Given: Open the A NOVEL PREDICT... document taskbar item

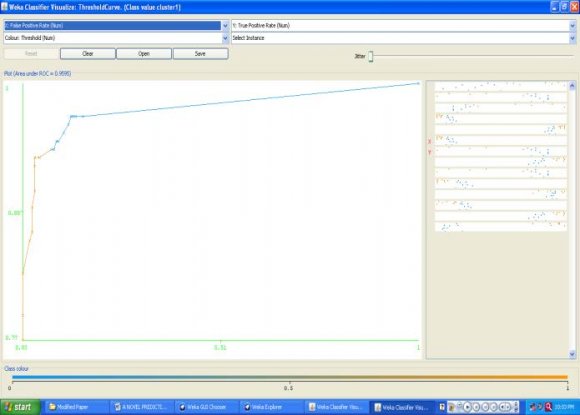Looking at the screenshot, I should pos(142,407).
